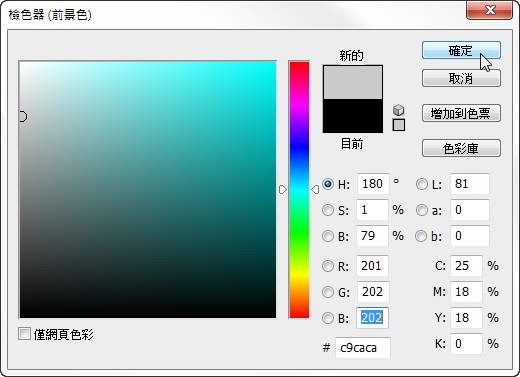Click the vertical hue spectrum slider

[x=299, y=189]
